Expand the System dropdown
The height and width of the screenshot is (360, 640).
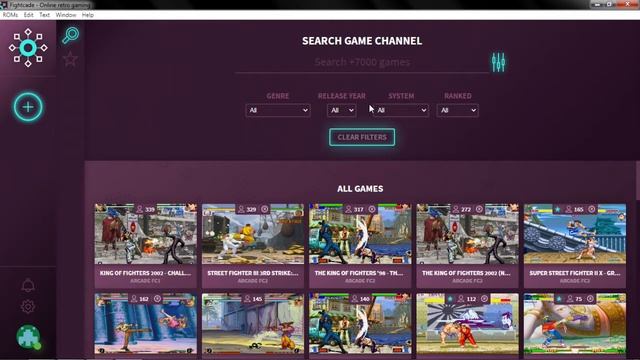tap(401, 110)
